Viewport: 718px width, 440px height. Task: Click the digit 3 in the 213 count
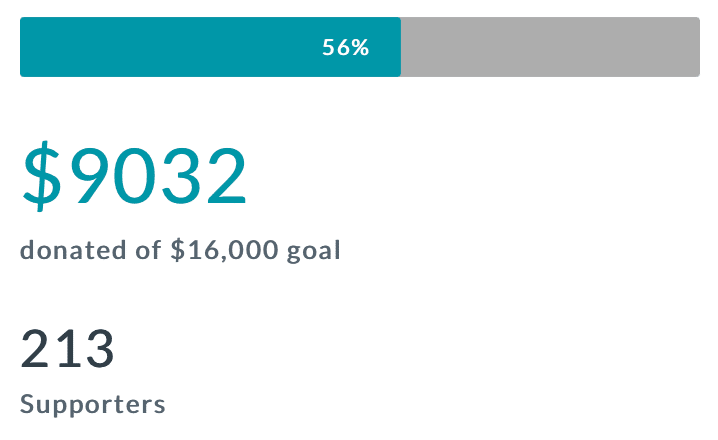point(96,349)
